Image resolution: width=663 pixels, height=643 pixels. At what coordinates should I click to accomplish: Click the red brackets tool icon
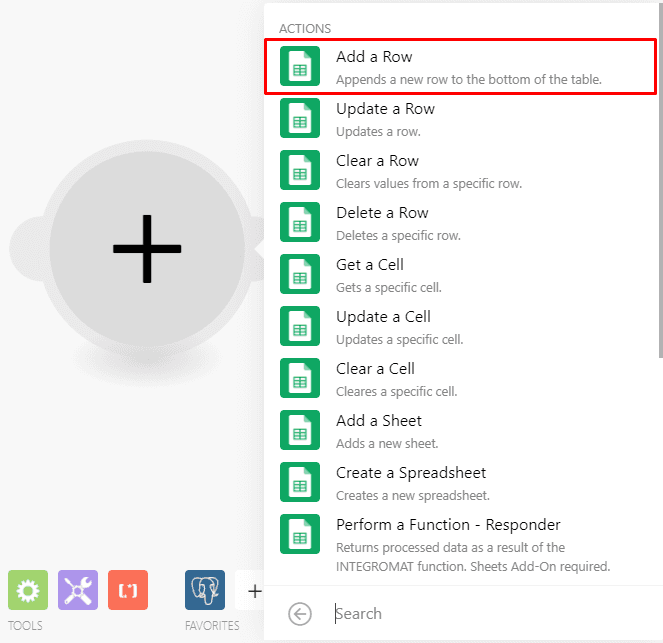(128, 590)
